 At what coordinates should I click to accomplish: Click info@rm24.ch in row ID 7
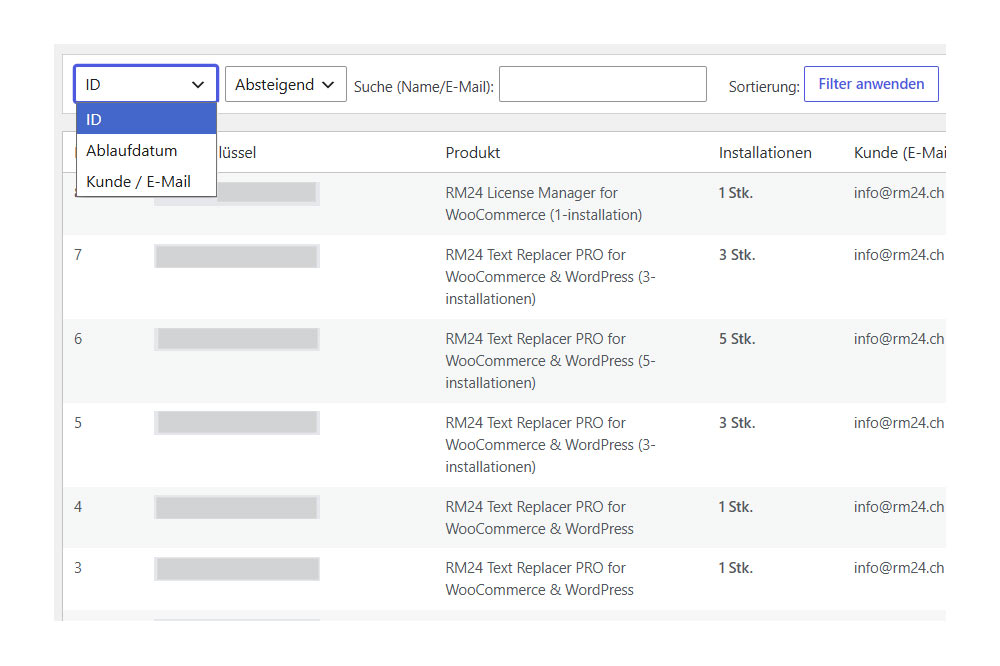click(x=899, y=255)
